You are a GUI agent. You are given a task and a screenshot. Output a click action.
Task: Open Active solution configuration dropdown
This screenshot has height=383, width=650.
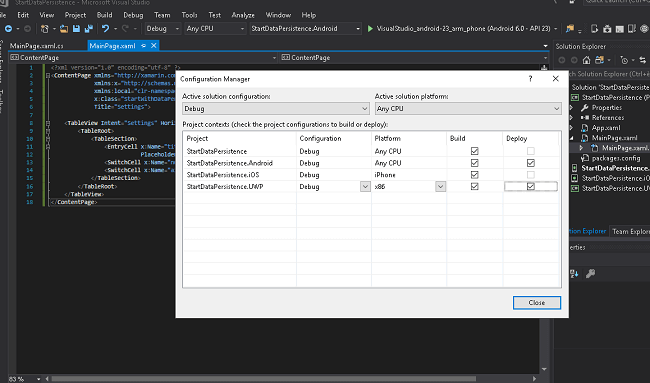coord(276,109)
